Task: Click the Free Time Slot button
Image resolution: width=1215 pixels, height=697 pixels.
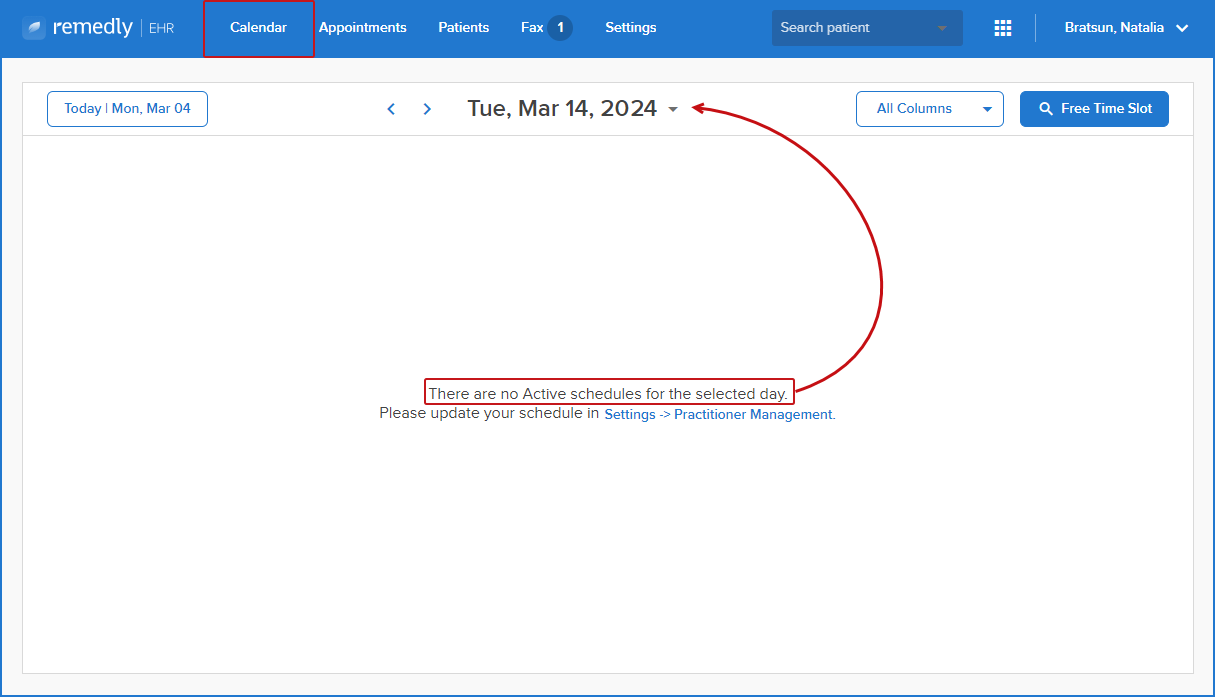Action: [1094, 109]
